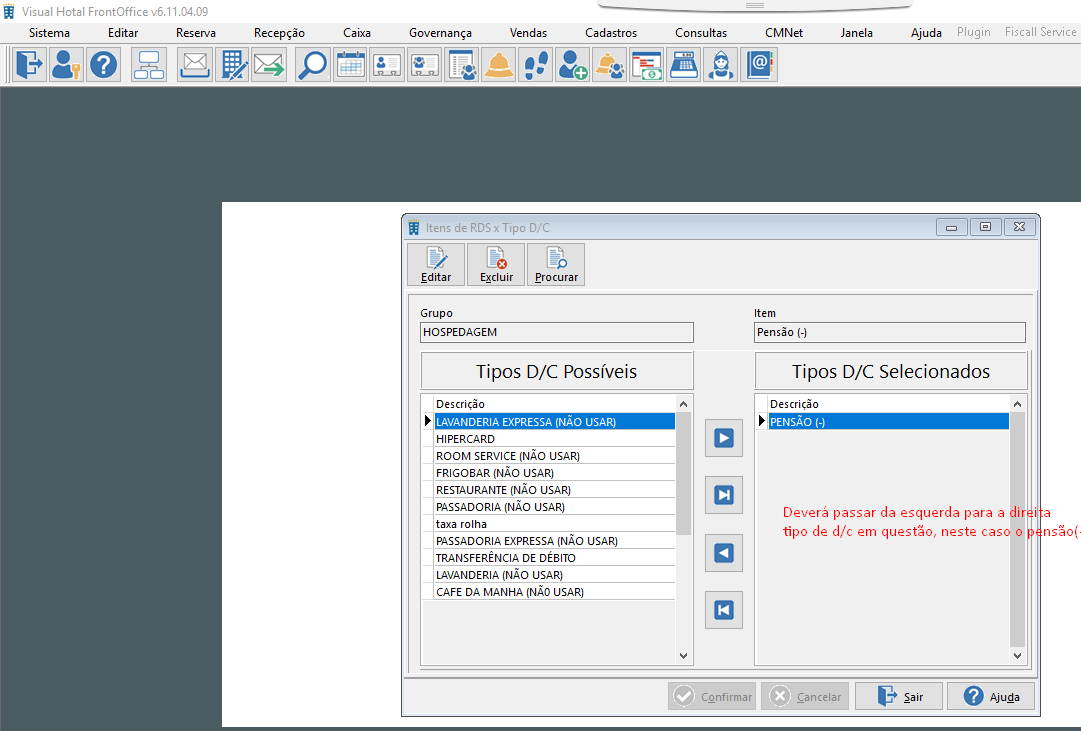Click the Confirmar button

[x=712, y=697]
